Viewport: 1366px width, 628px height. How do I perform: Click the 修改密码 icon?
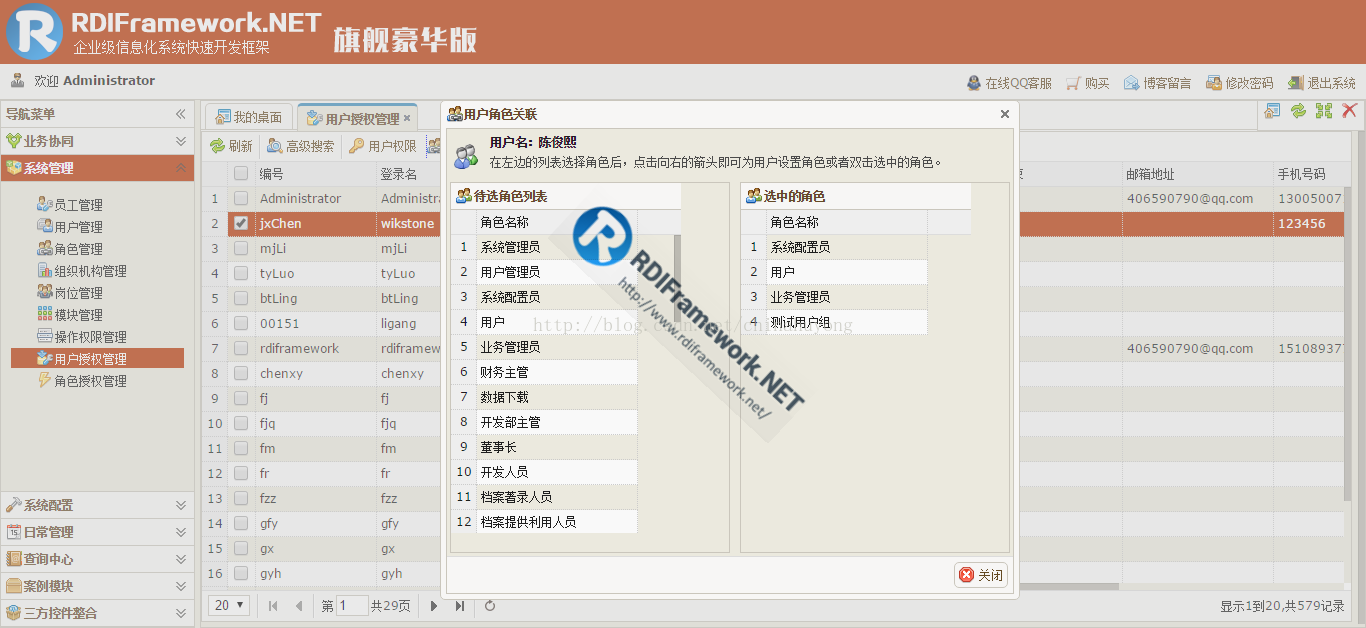pos(1214,83)
